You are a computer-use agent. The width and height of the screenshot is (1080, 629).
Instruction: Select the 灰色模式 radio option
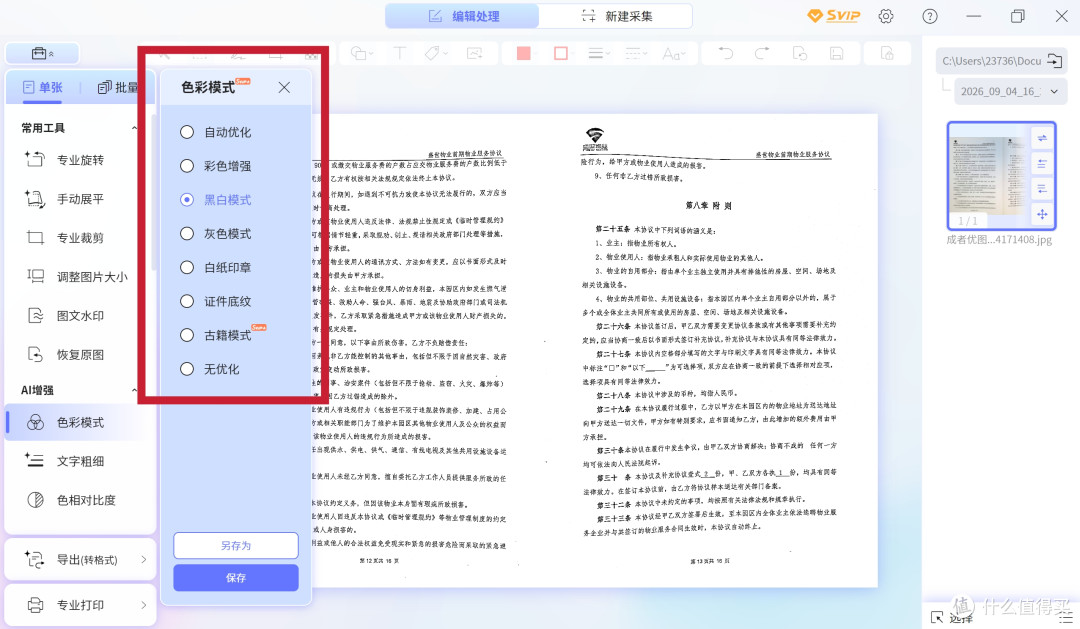tap(187, 234)
